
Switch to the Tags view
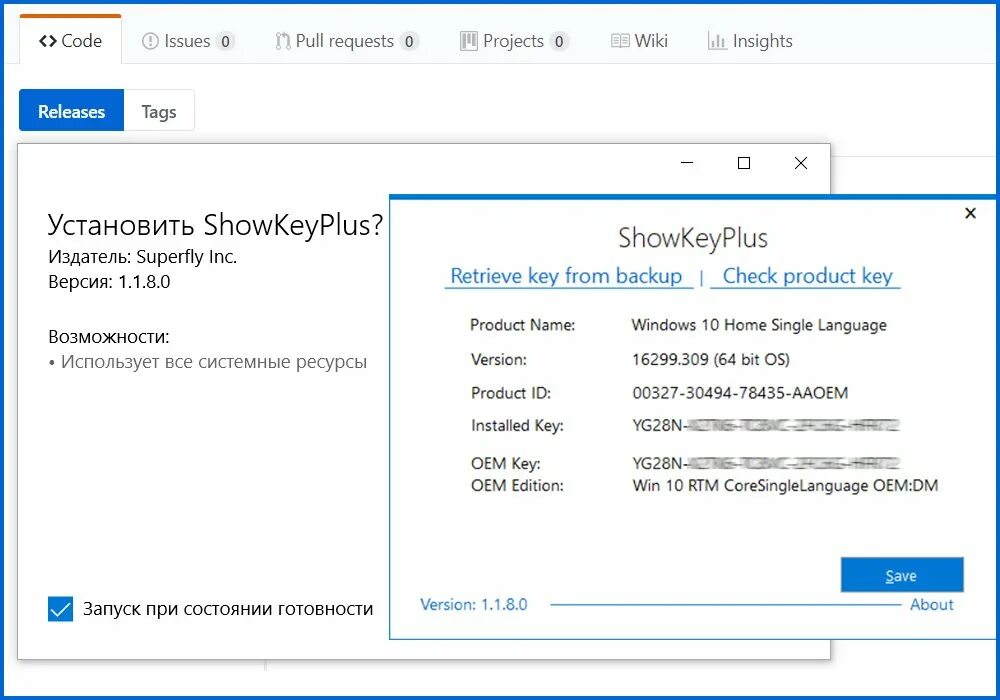(x=159, y=111)
